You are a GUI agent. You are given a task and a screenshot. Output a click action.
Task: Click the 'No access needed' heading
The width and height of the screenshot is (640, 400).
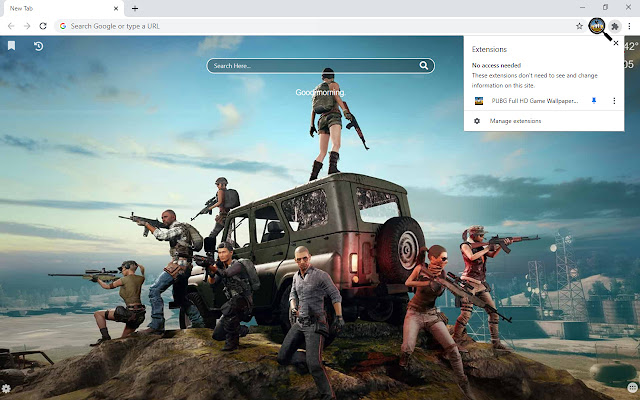pyautogui.click(x=496, y=65)
